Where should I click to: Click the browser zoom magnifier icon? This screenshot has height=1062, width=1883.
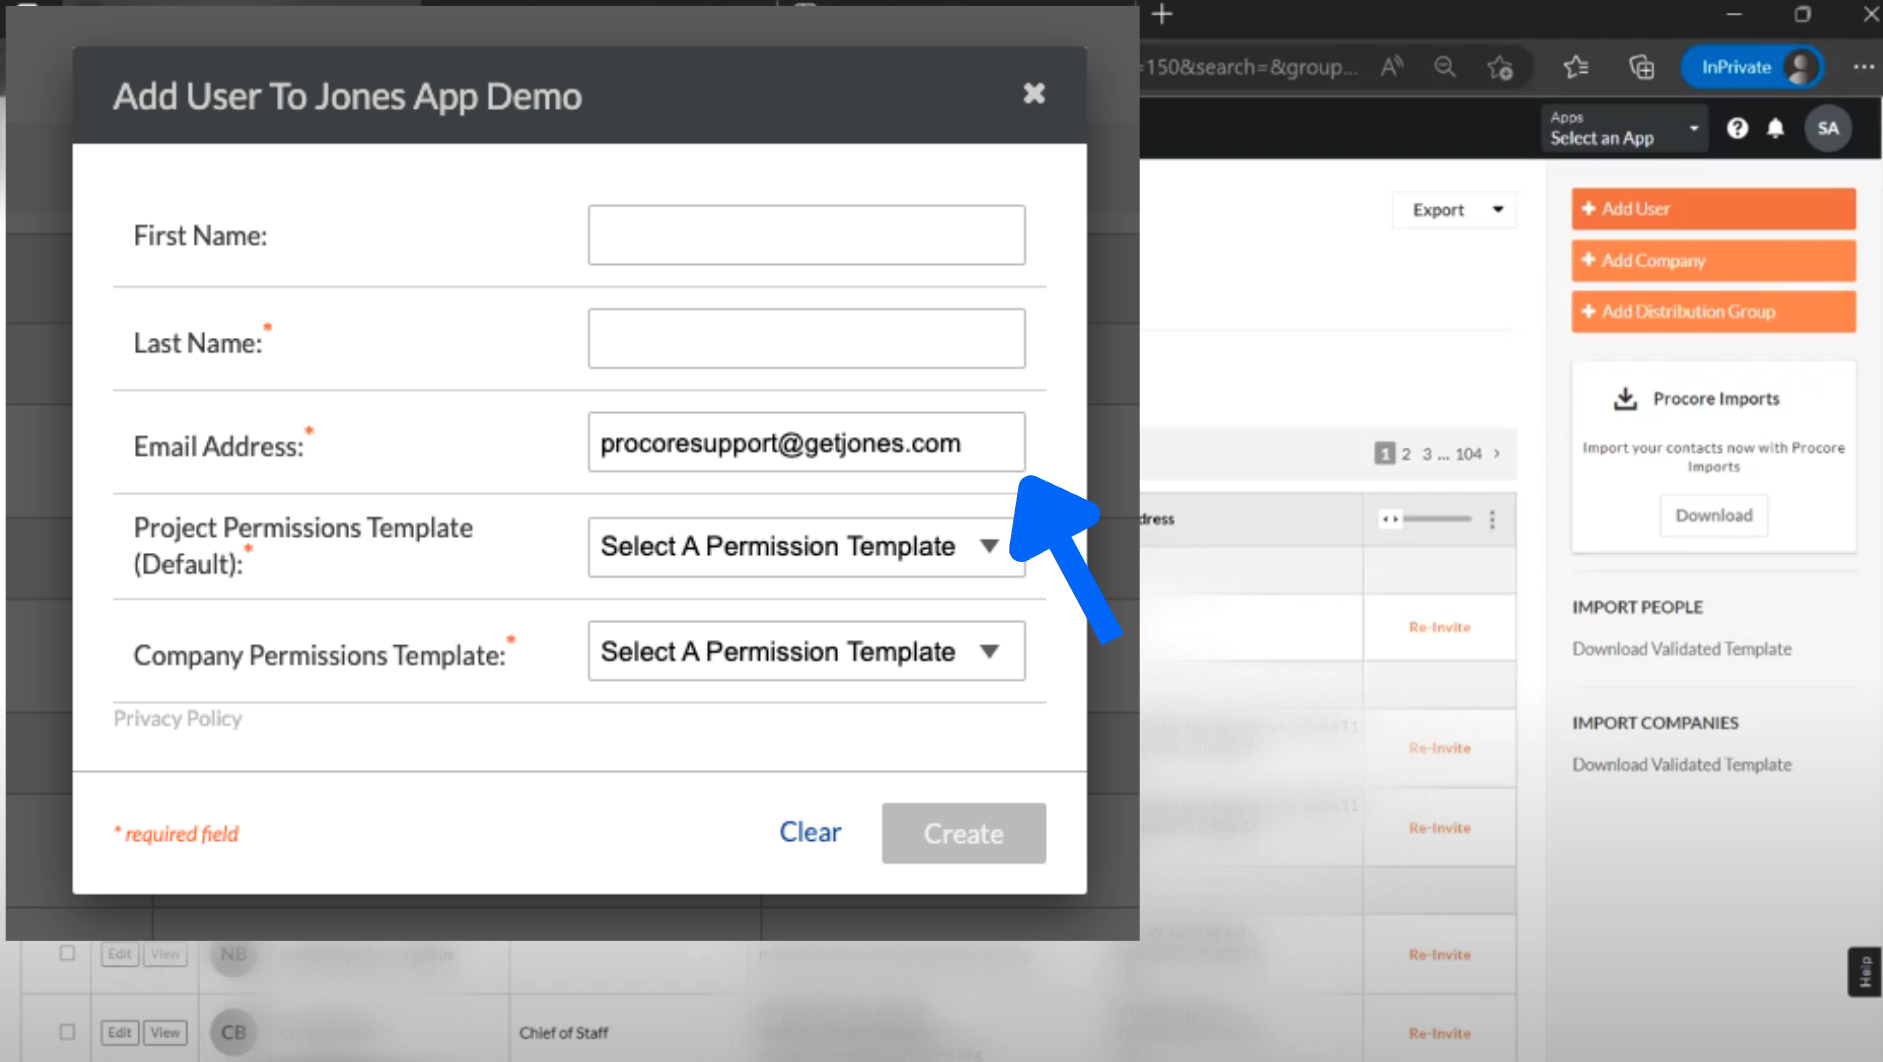coord(1444,67)
